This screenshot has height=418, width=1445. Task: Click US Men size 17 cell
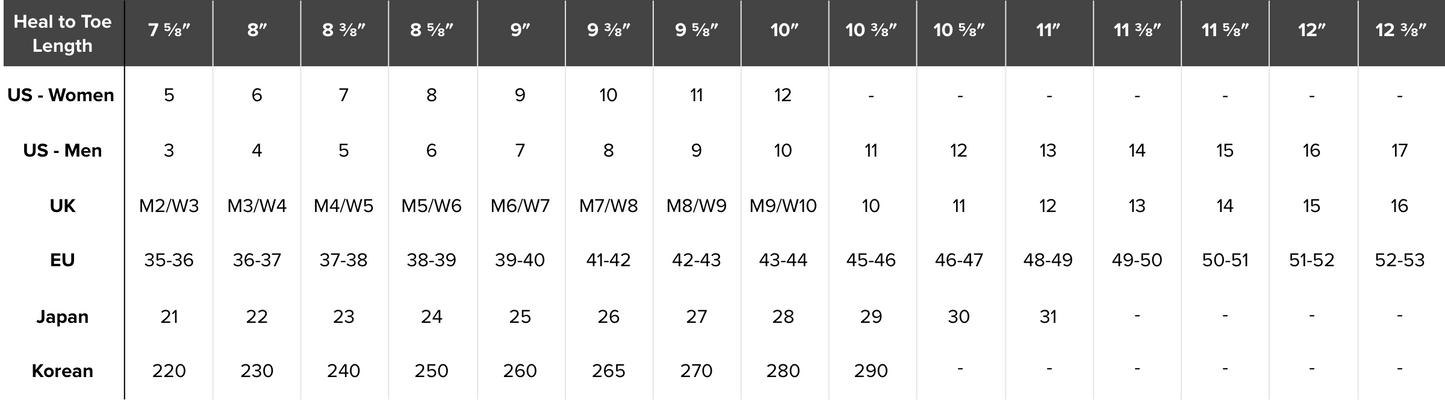pos(1400,151)
